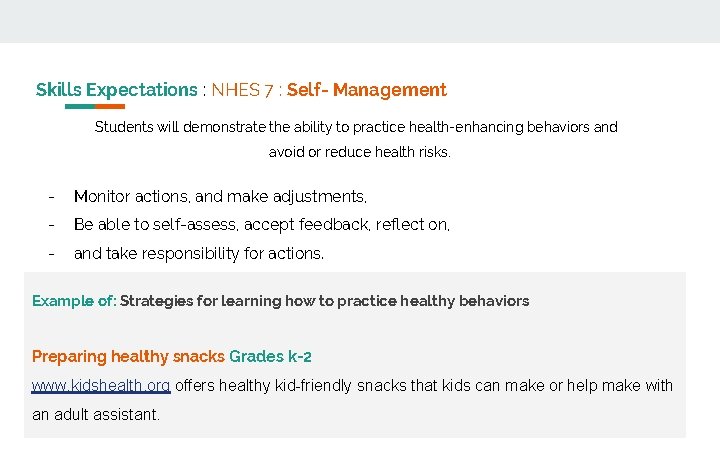
Task: Click the dash before 'Monitor actions'
Action: pyautogui.click(x=51, y=197)
